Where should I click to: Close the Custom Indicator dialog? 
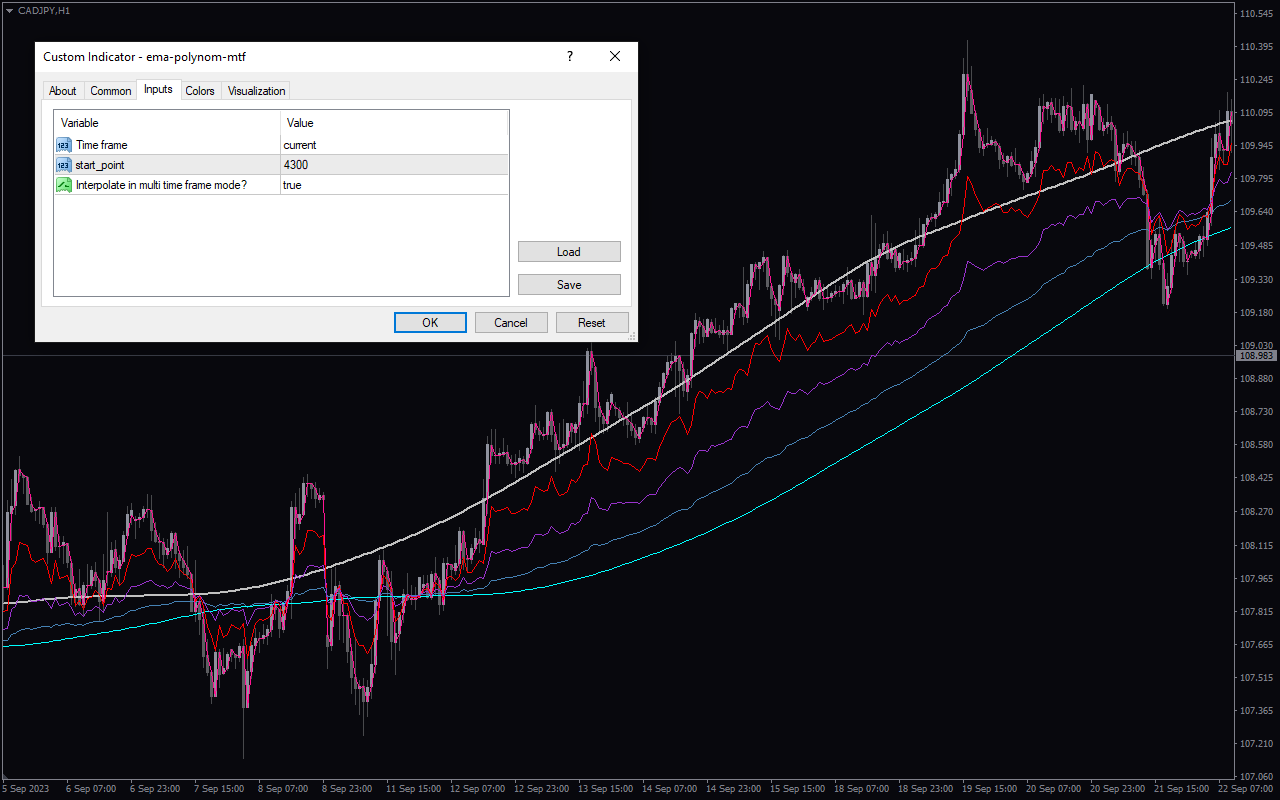pyautogui.click(x=615, y=57)
